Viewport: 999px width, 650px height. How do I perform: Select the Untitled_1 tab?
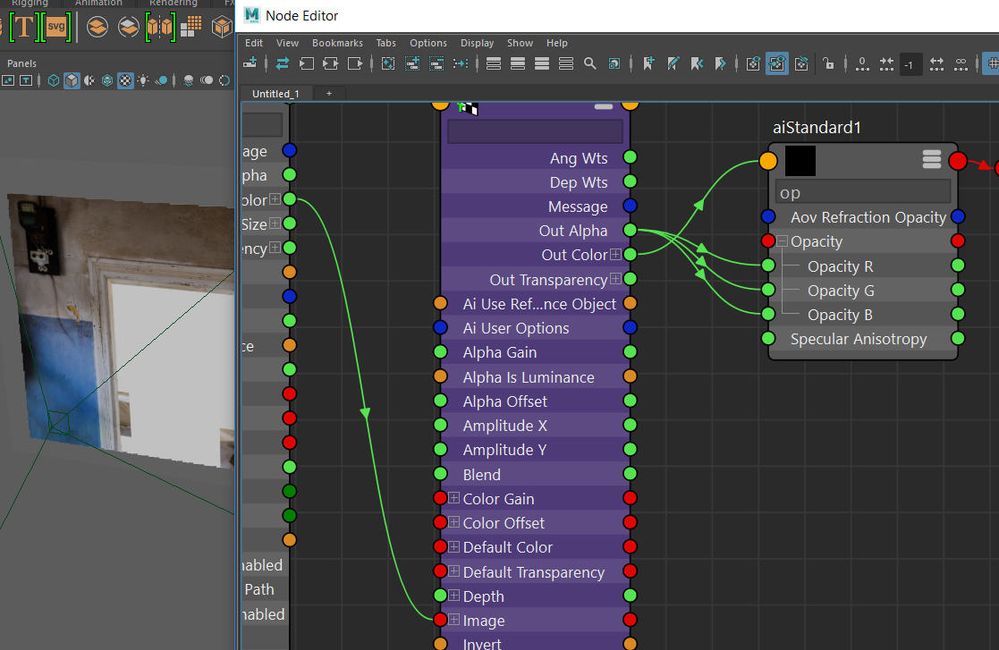coord(275,94)
